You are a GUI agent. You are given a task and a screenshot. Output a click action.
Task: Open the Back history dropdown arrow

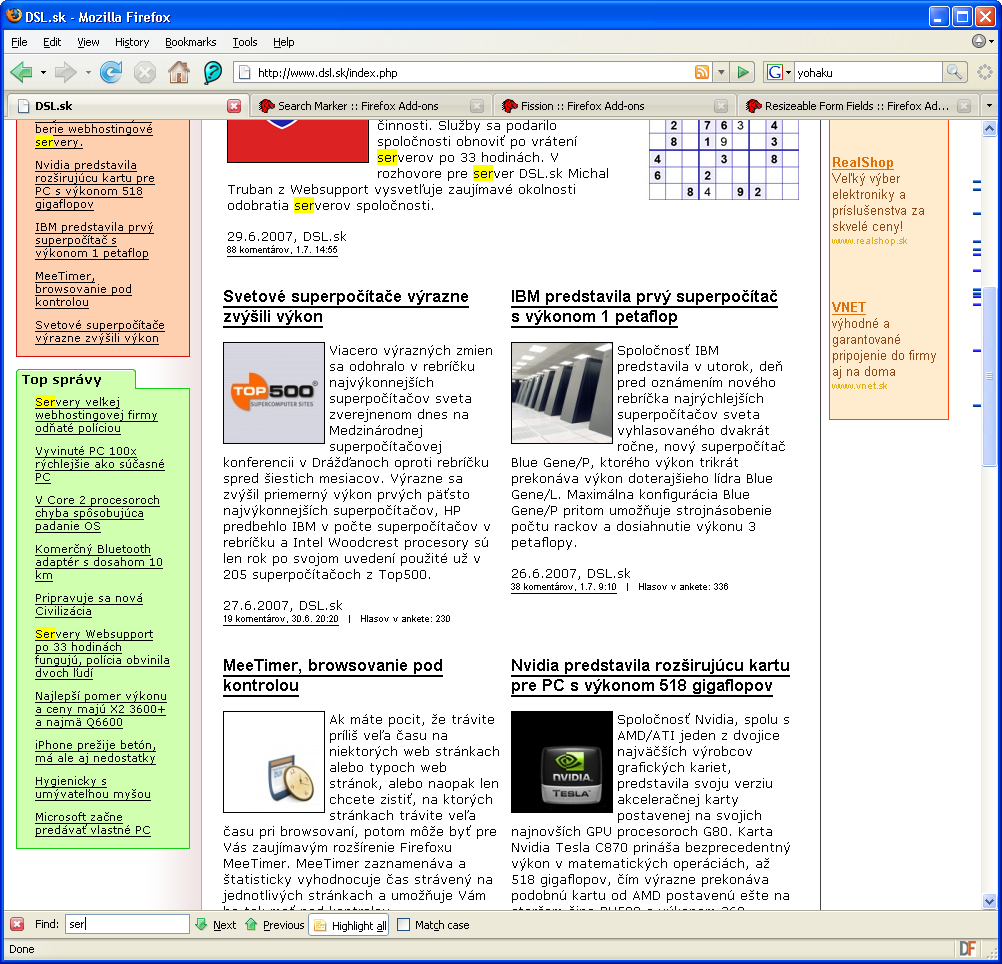[43, 72]
